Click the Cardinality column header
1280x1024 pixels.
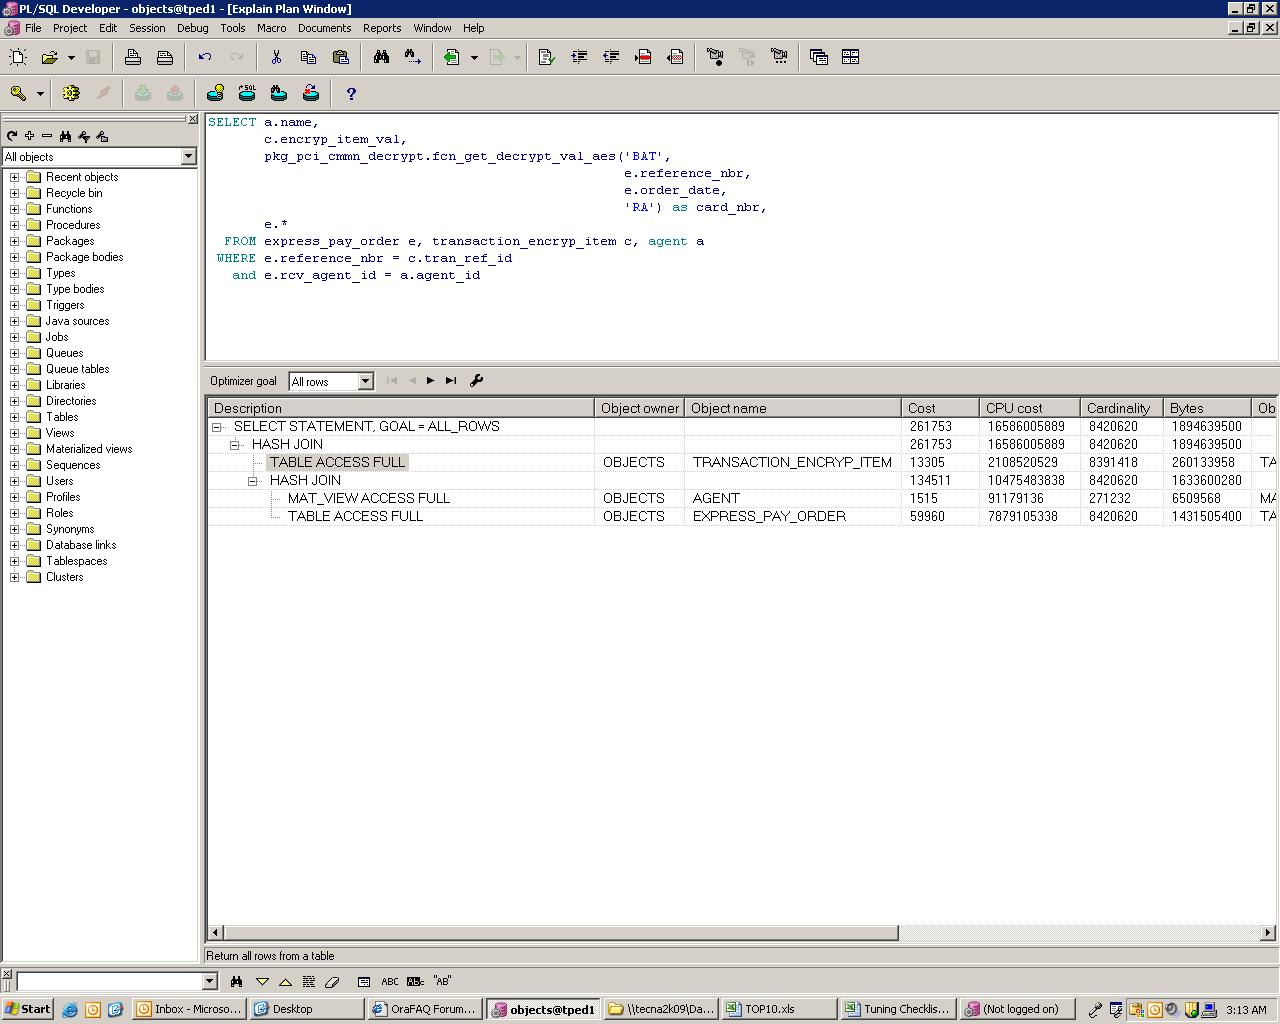pos(1120,408)
